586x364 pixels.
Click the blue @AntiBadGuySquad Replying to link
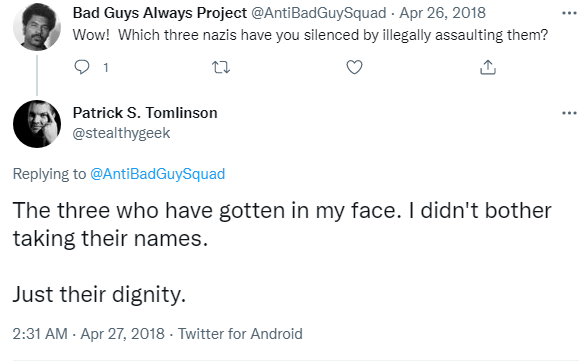tap(157, 174)
